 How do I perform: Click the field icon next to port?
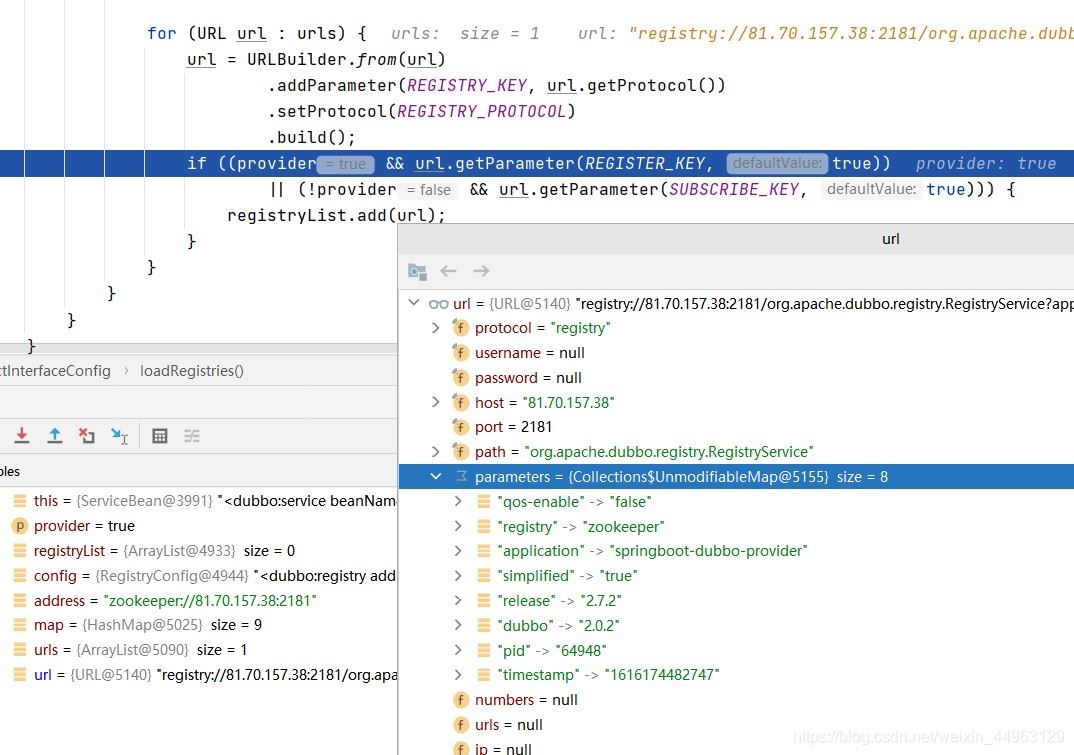click(460, 427)
